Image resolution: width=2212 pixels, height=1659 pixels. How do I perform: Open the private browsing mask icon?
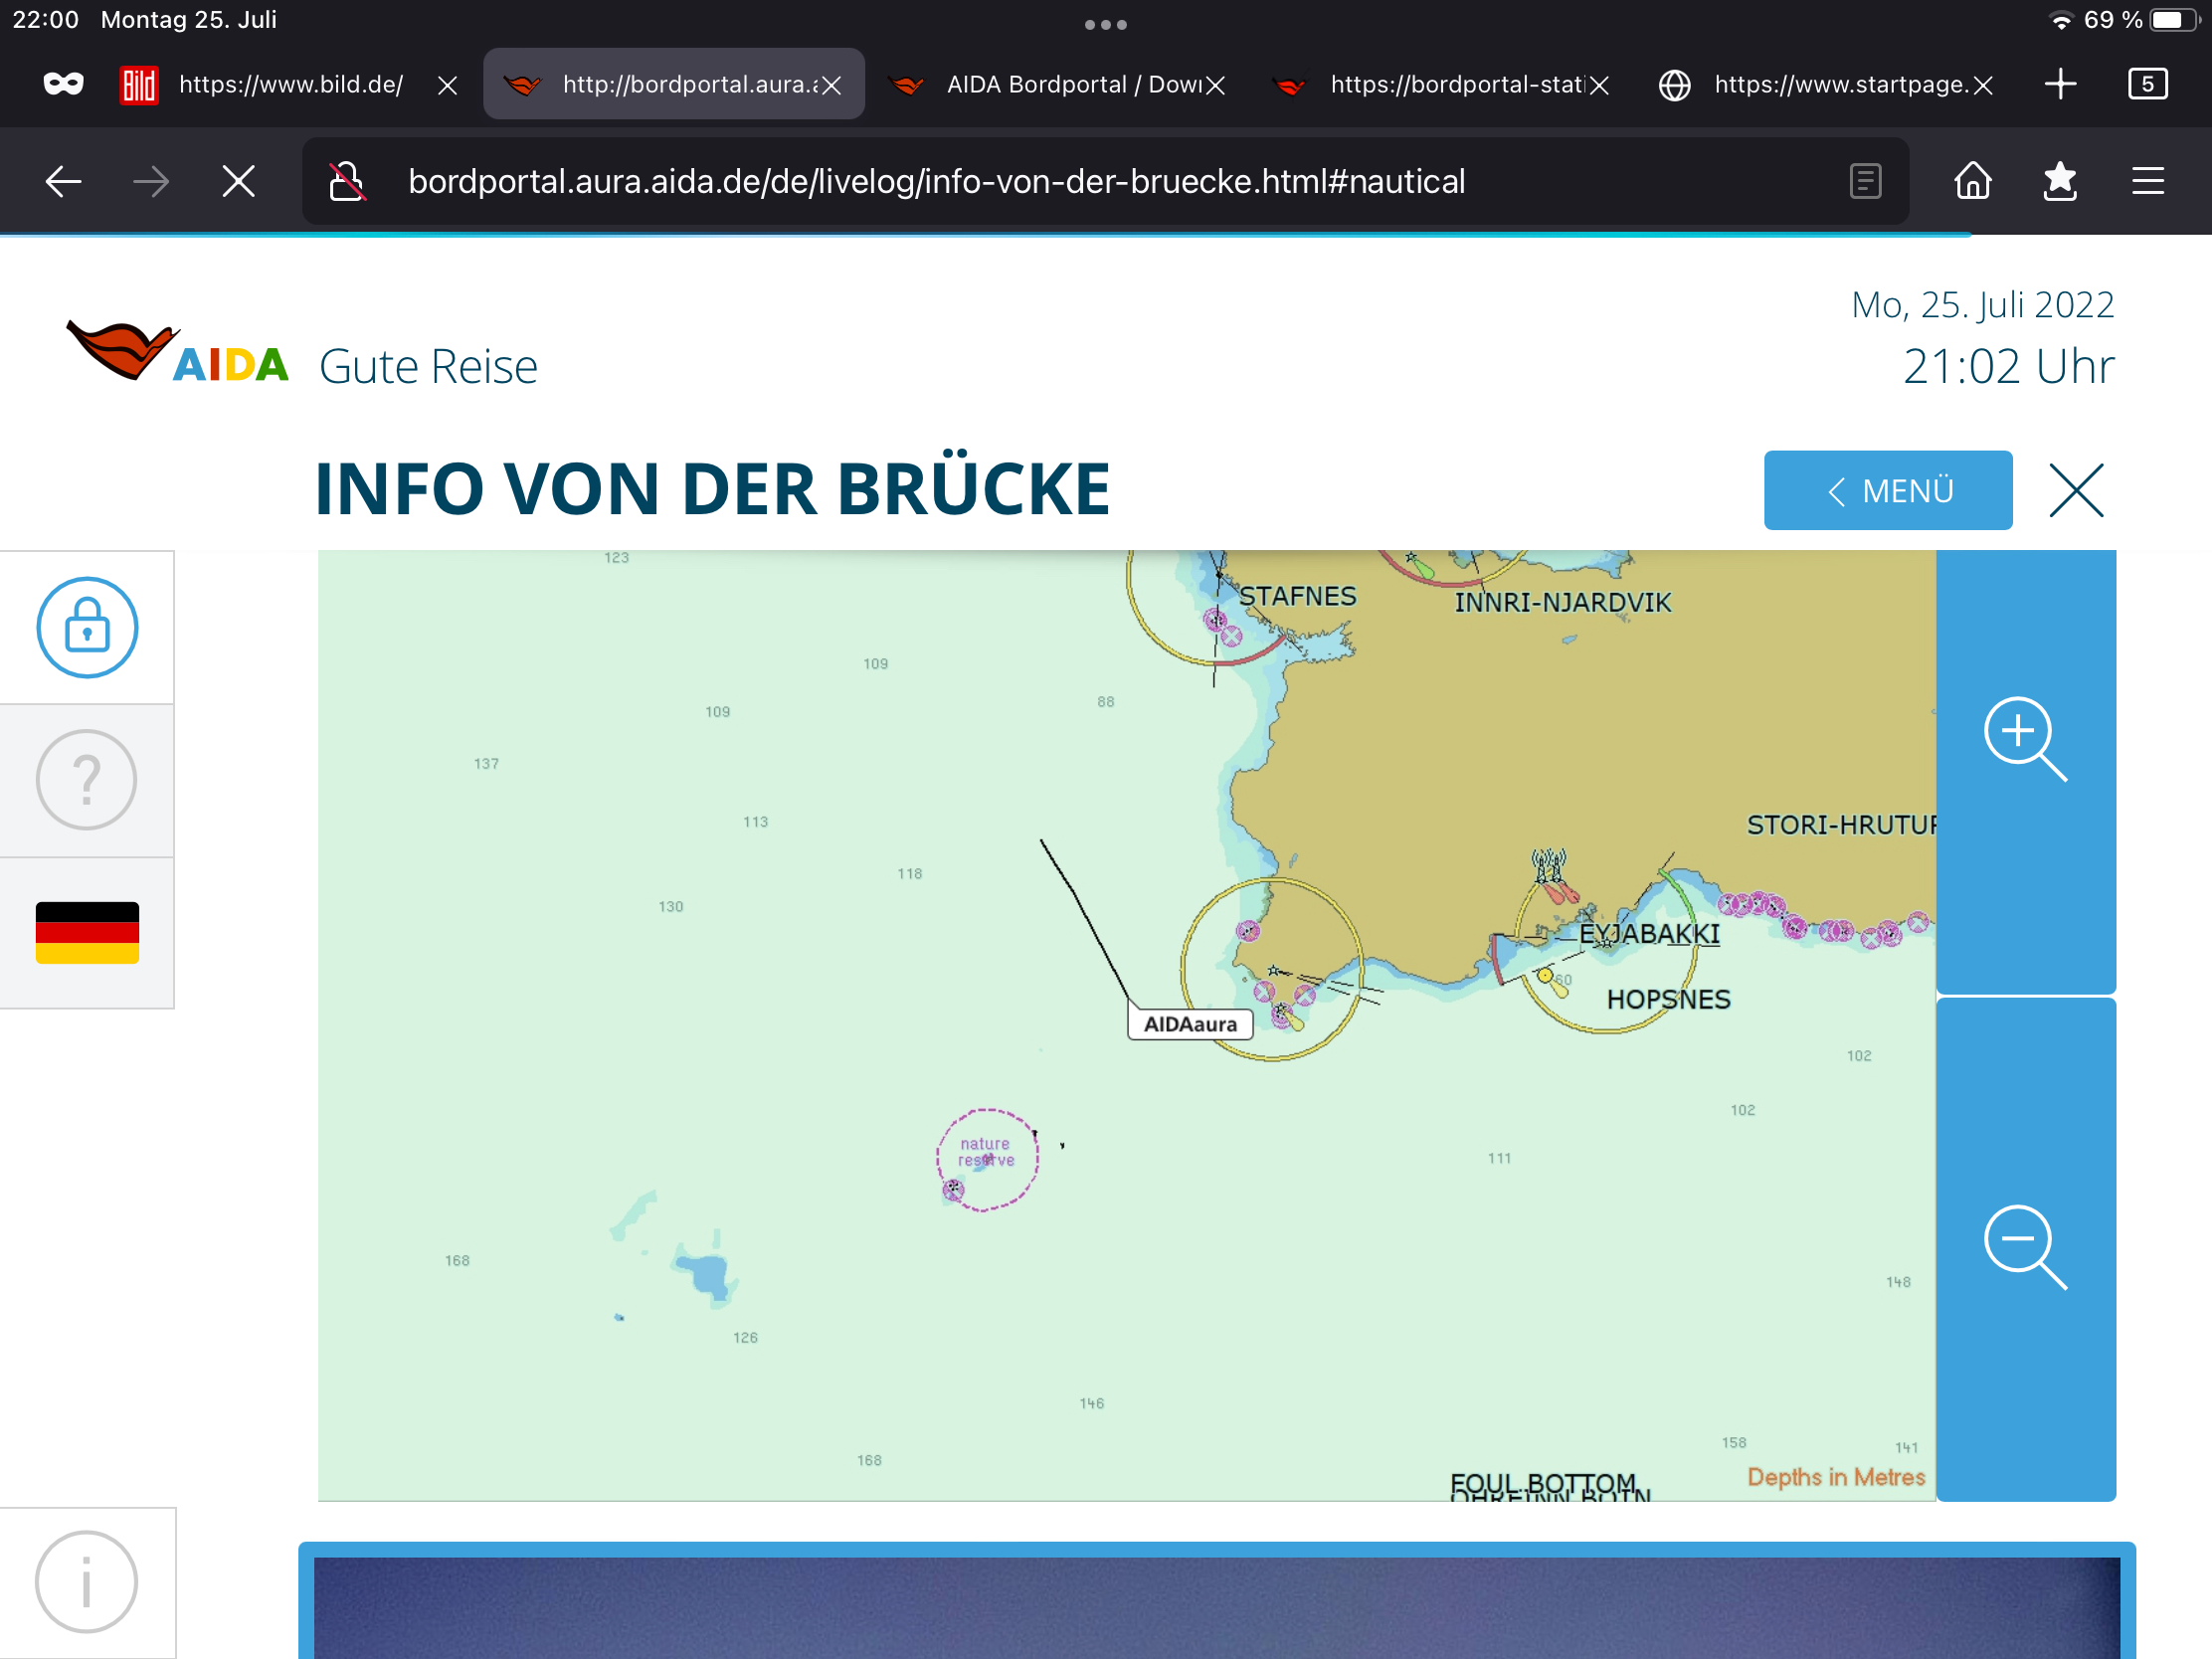pos(63,84)
